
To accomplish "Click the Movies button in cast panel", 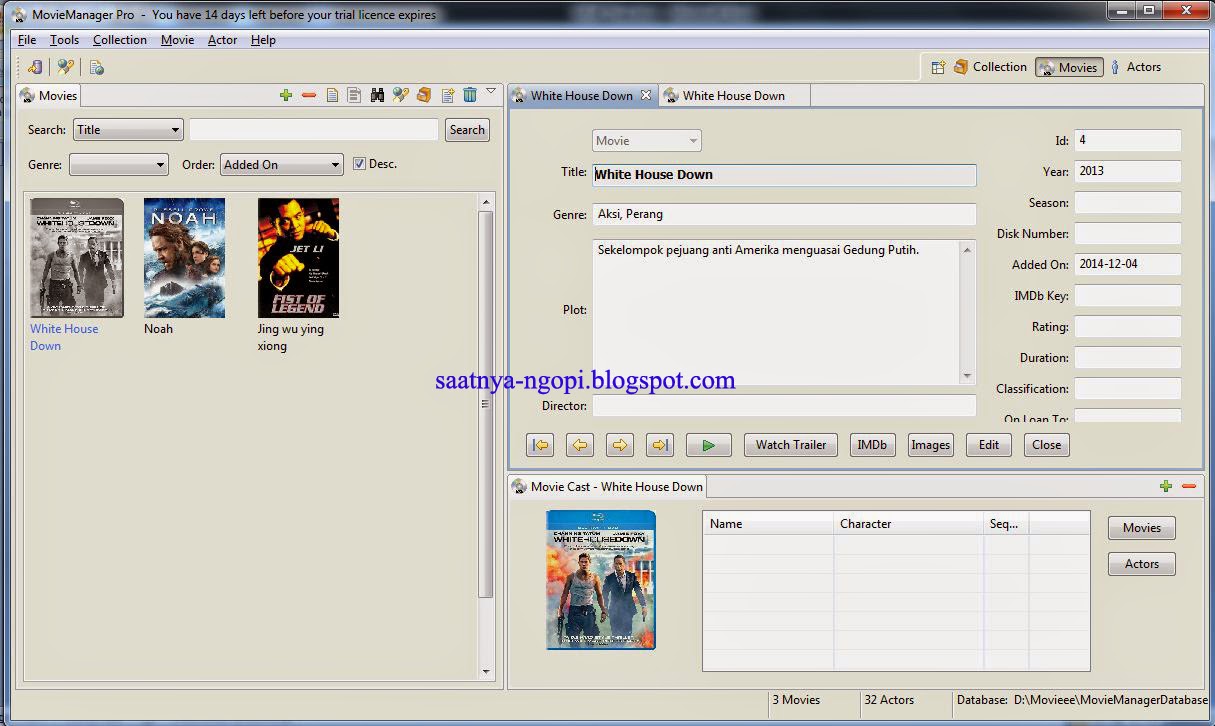I will [1142, 528].
